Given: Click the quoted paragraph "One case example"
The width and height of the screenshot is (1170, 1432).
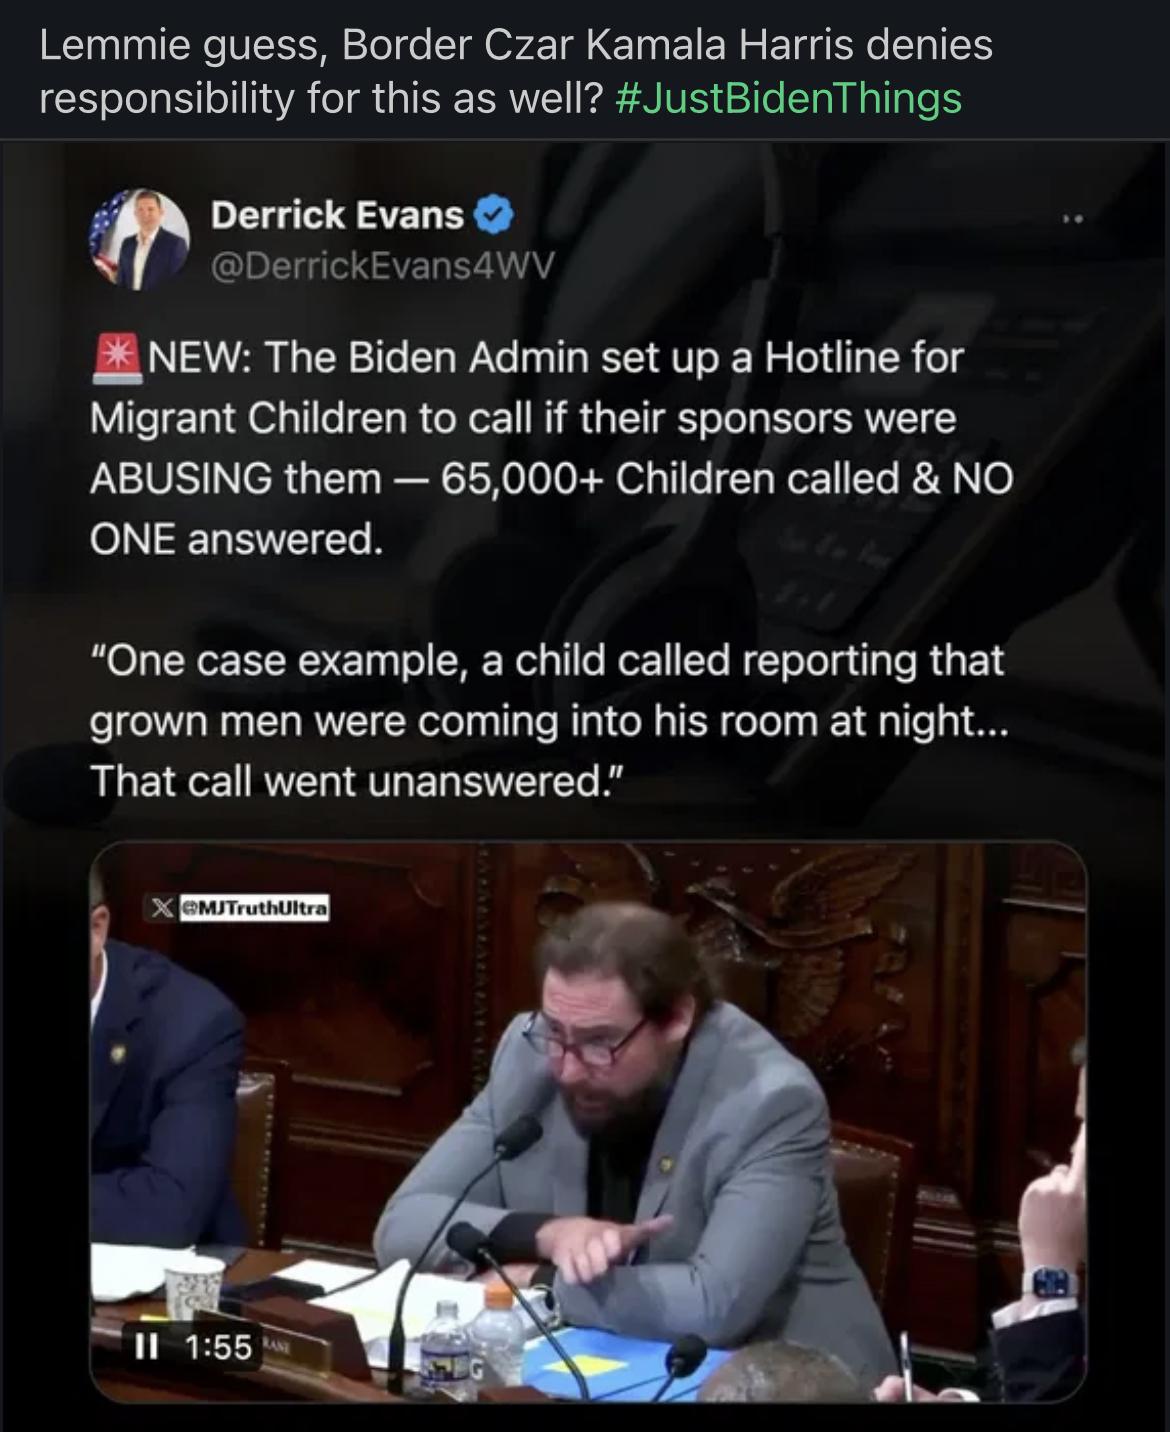Looking at the screenshot, I should [549, 720].
